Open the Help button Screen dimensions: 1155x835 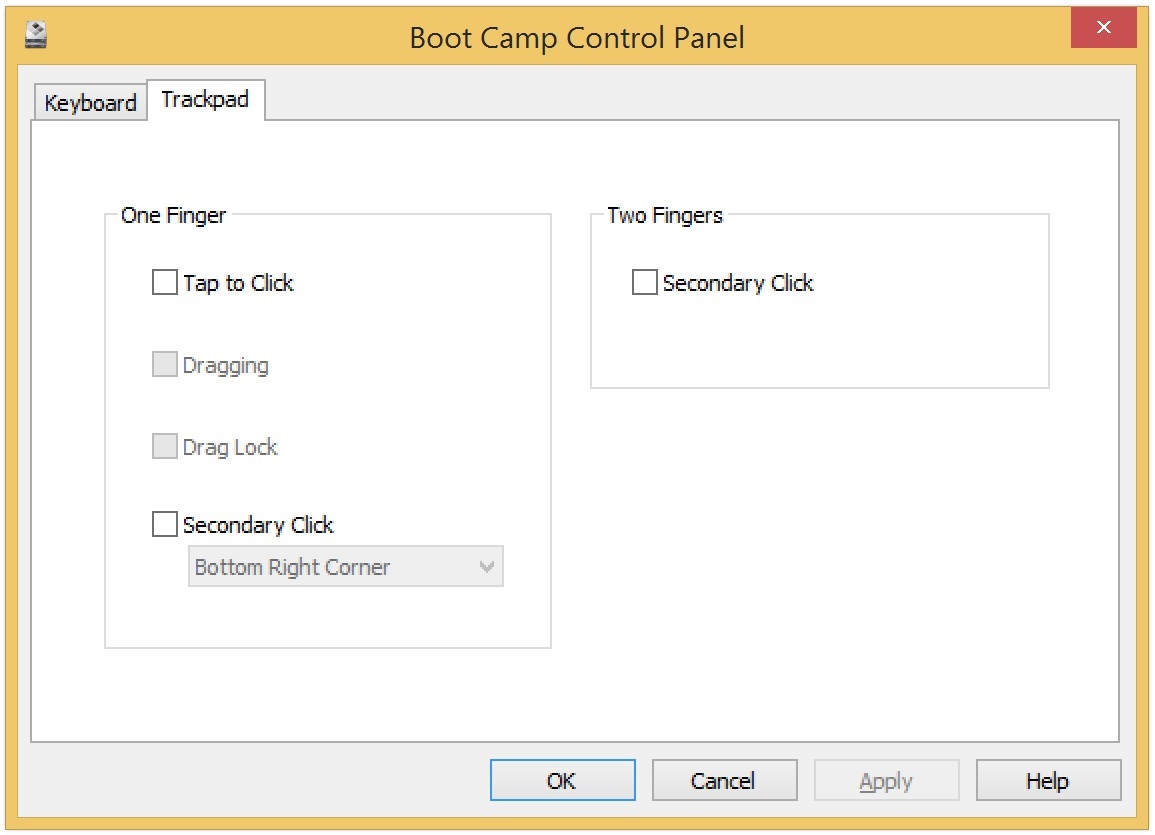(x=1048, y=780)
